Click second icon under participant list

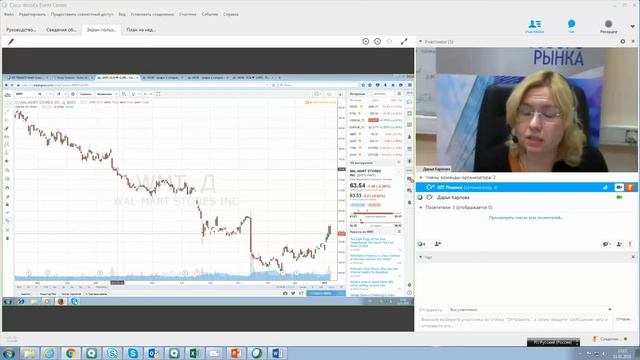(438, 244)
